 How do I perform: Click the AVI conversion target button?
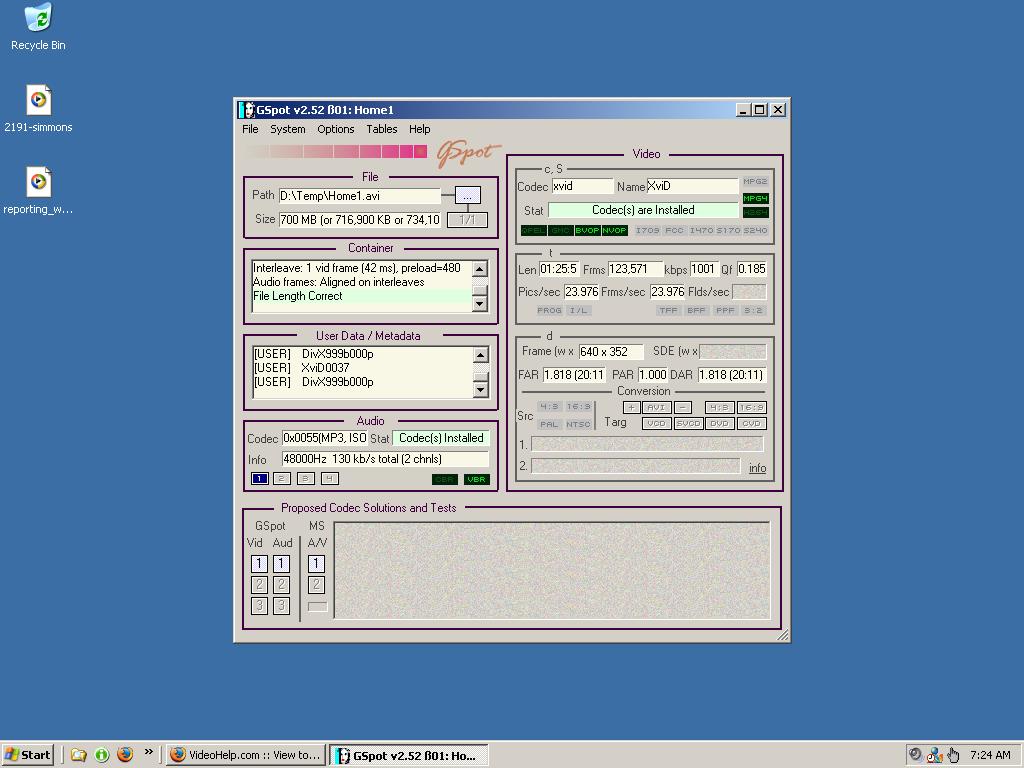pyautogui.click(x=656, y=408)
